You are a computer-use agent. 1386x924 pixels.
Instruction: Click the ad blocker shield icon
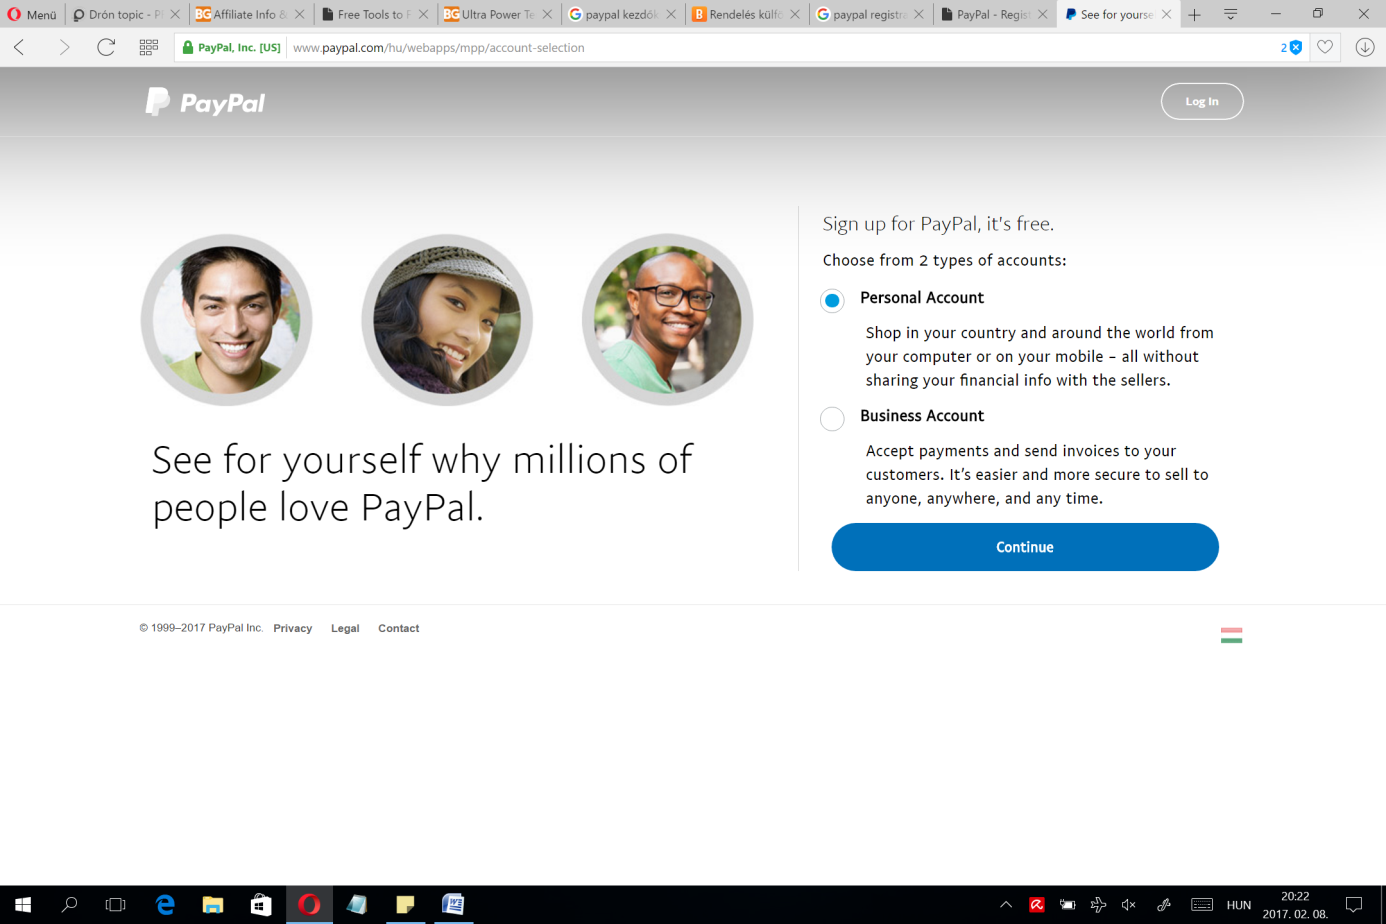[x=1296, y=47]
